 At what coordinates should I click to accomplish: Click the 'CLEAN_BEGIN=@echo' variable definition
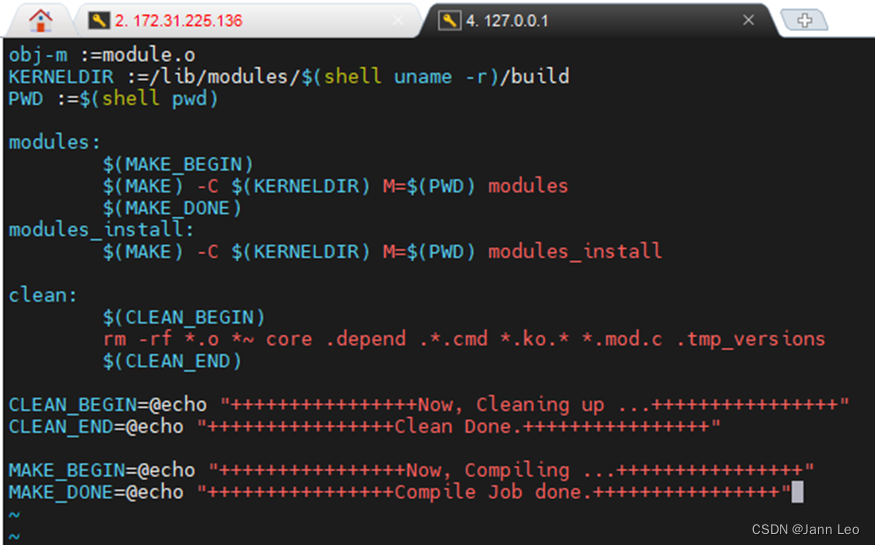click(x=108, y=404)
